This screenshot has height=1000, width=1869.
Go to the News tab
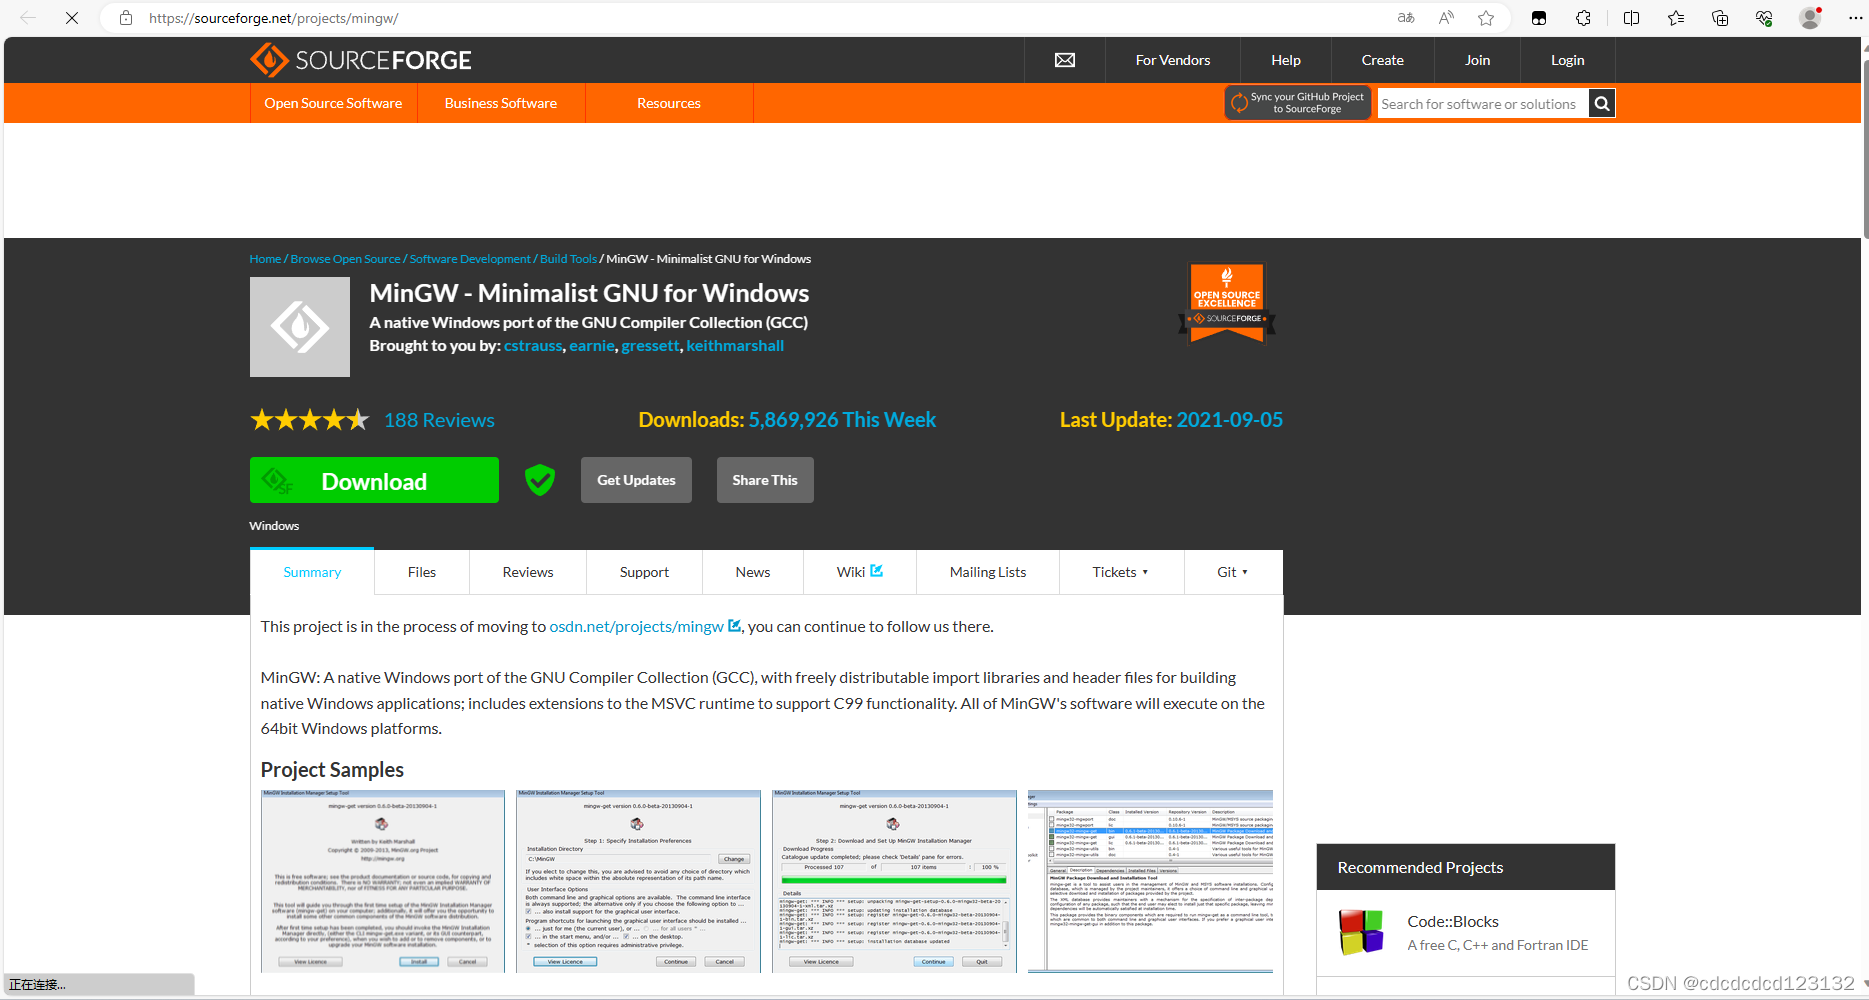pyautogui.click(x=753, y=572)
